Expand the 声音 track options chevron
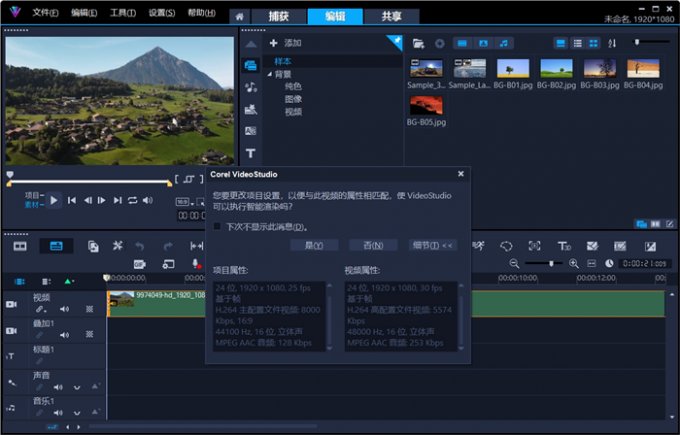 pyautogui.click(x=77, y=387)
